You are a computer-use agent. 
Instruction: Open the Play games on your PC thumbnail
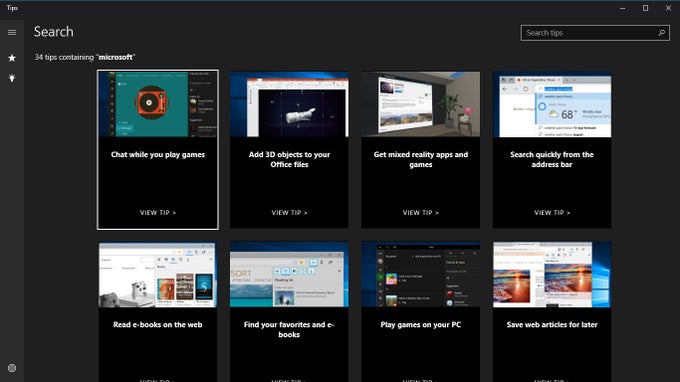[x=421, y=274]
